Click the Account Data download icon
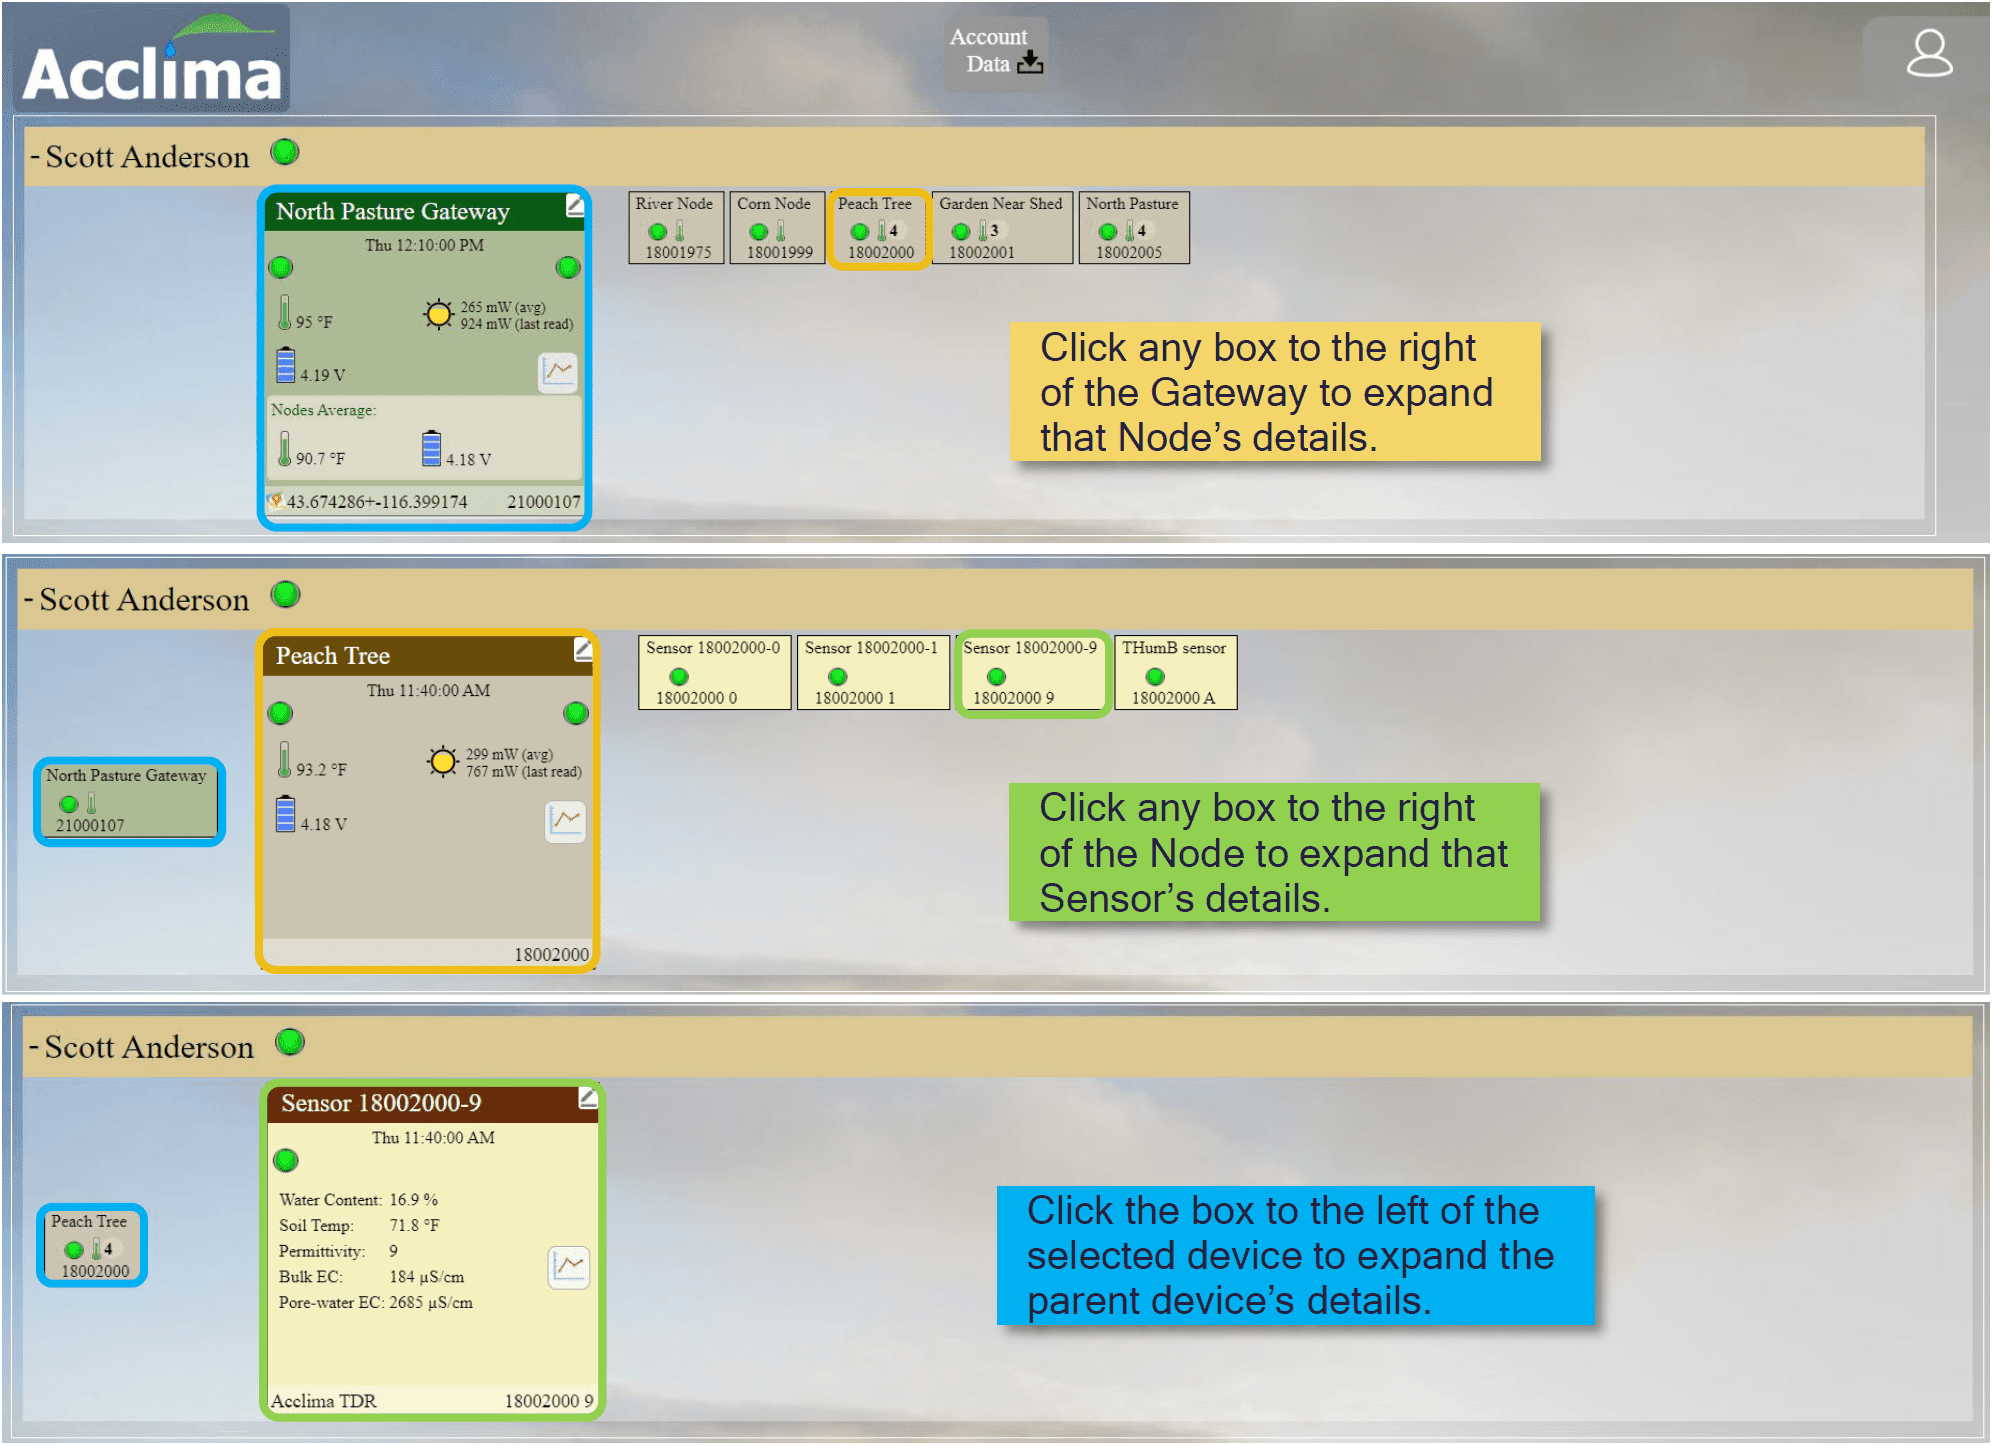 tap(1029, 64)
